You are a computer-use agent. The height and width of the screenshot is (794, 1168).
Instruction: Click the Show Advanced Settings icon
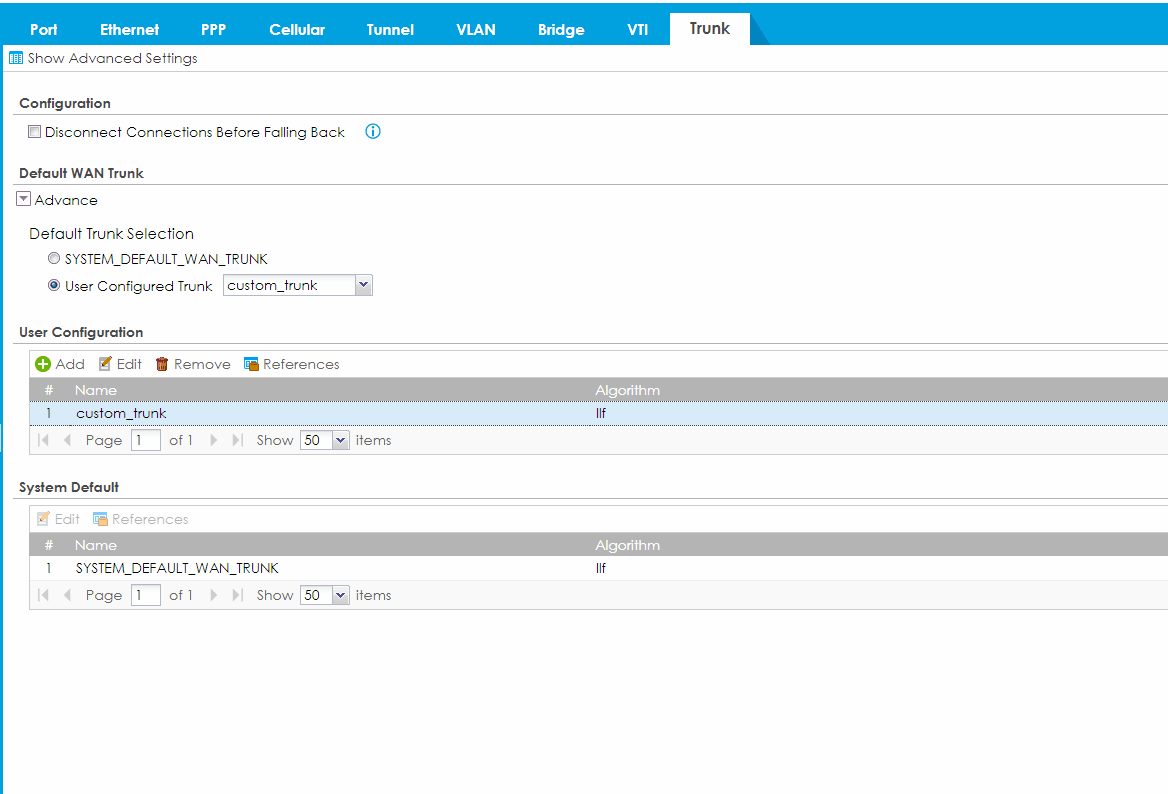tap(16, 58)
